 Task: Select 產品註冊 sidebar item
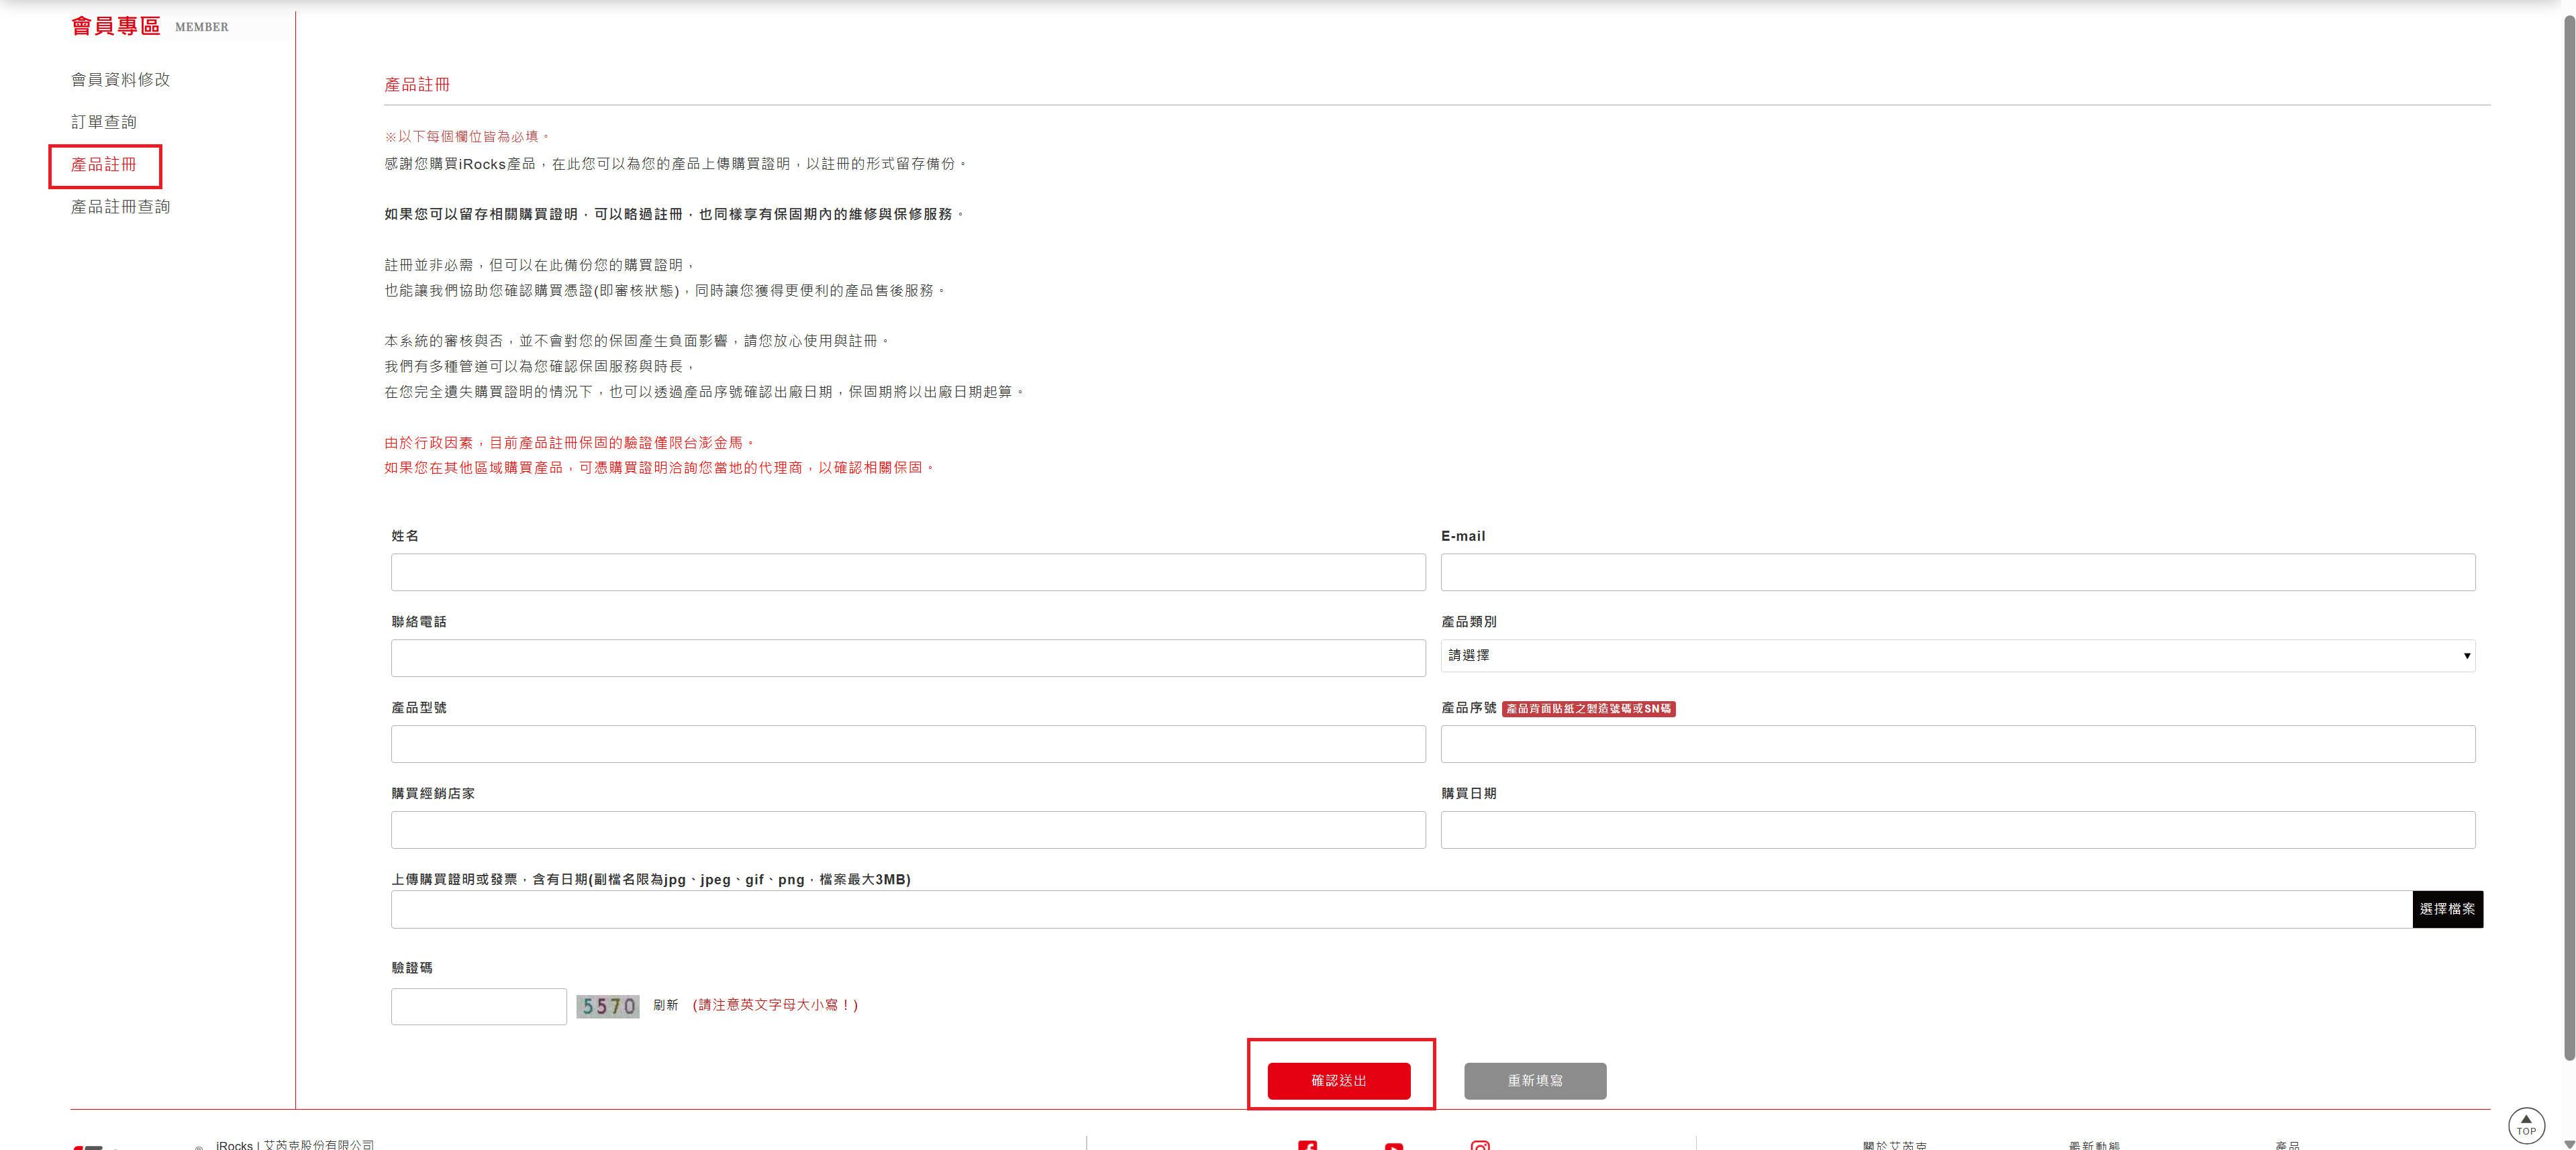pyautogui.click(x=103, y=165)
